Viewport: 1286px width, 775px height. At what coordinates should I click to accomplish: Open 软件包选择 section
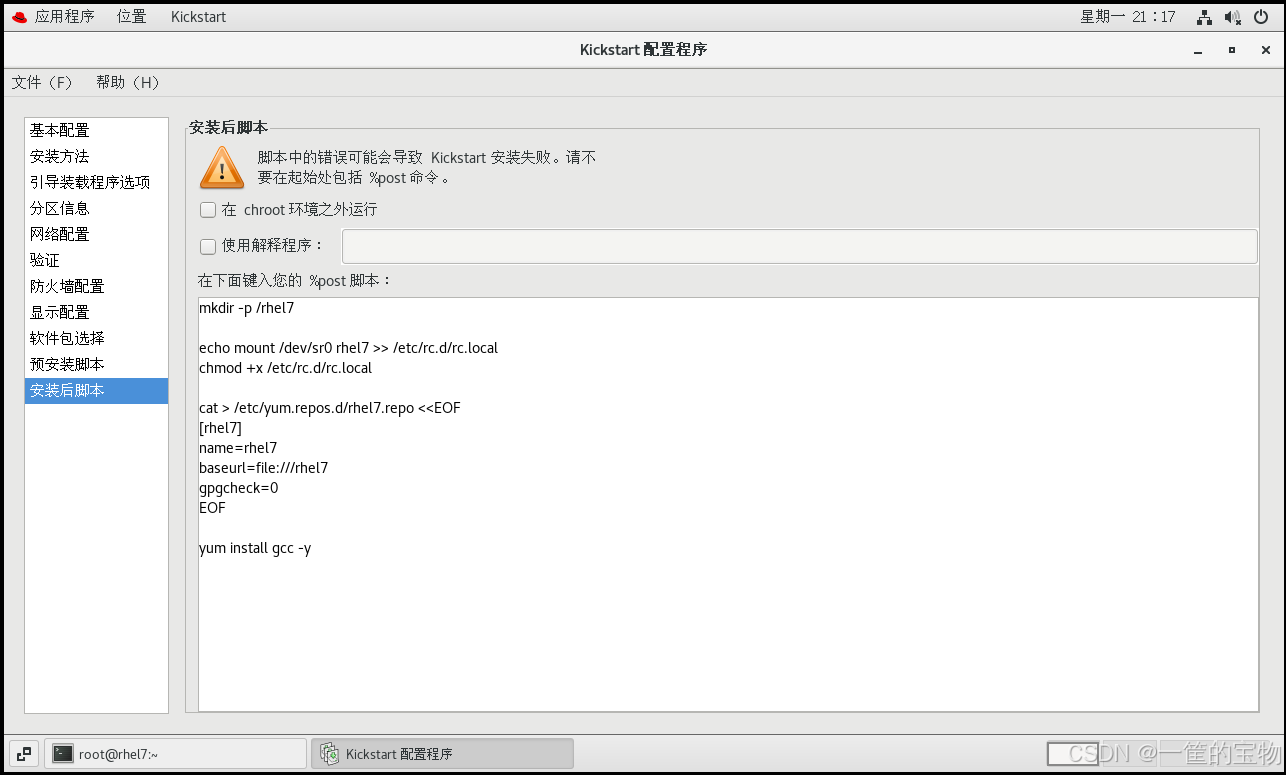(96, 338)
